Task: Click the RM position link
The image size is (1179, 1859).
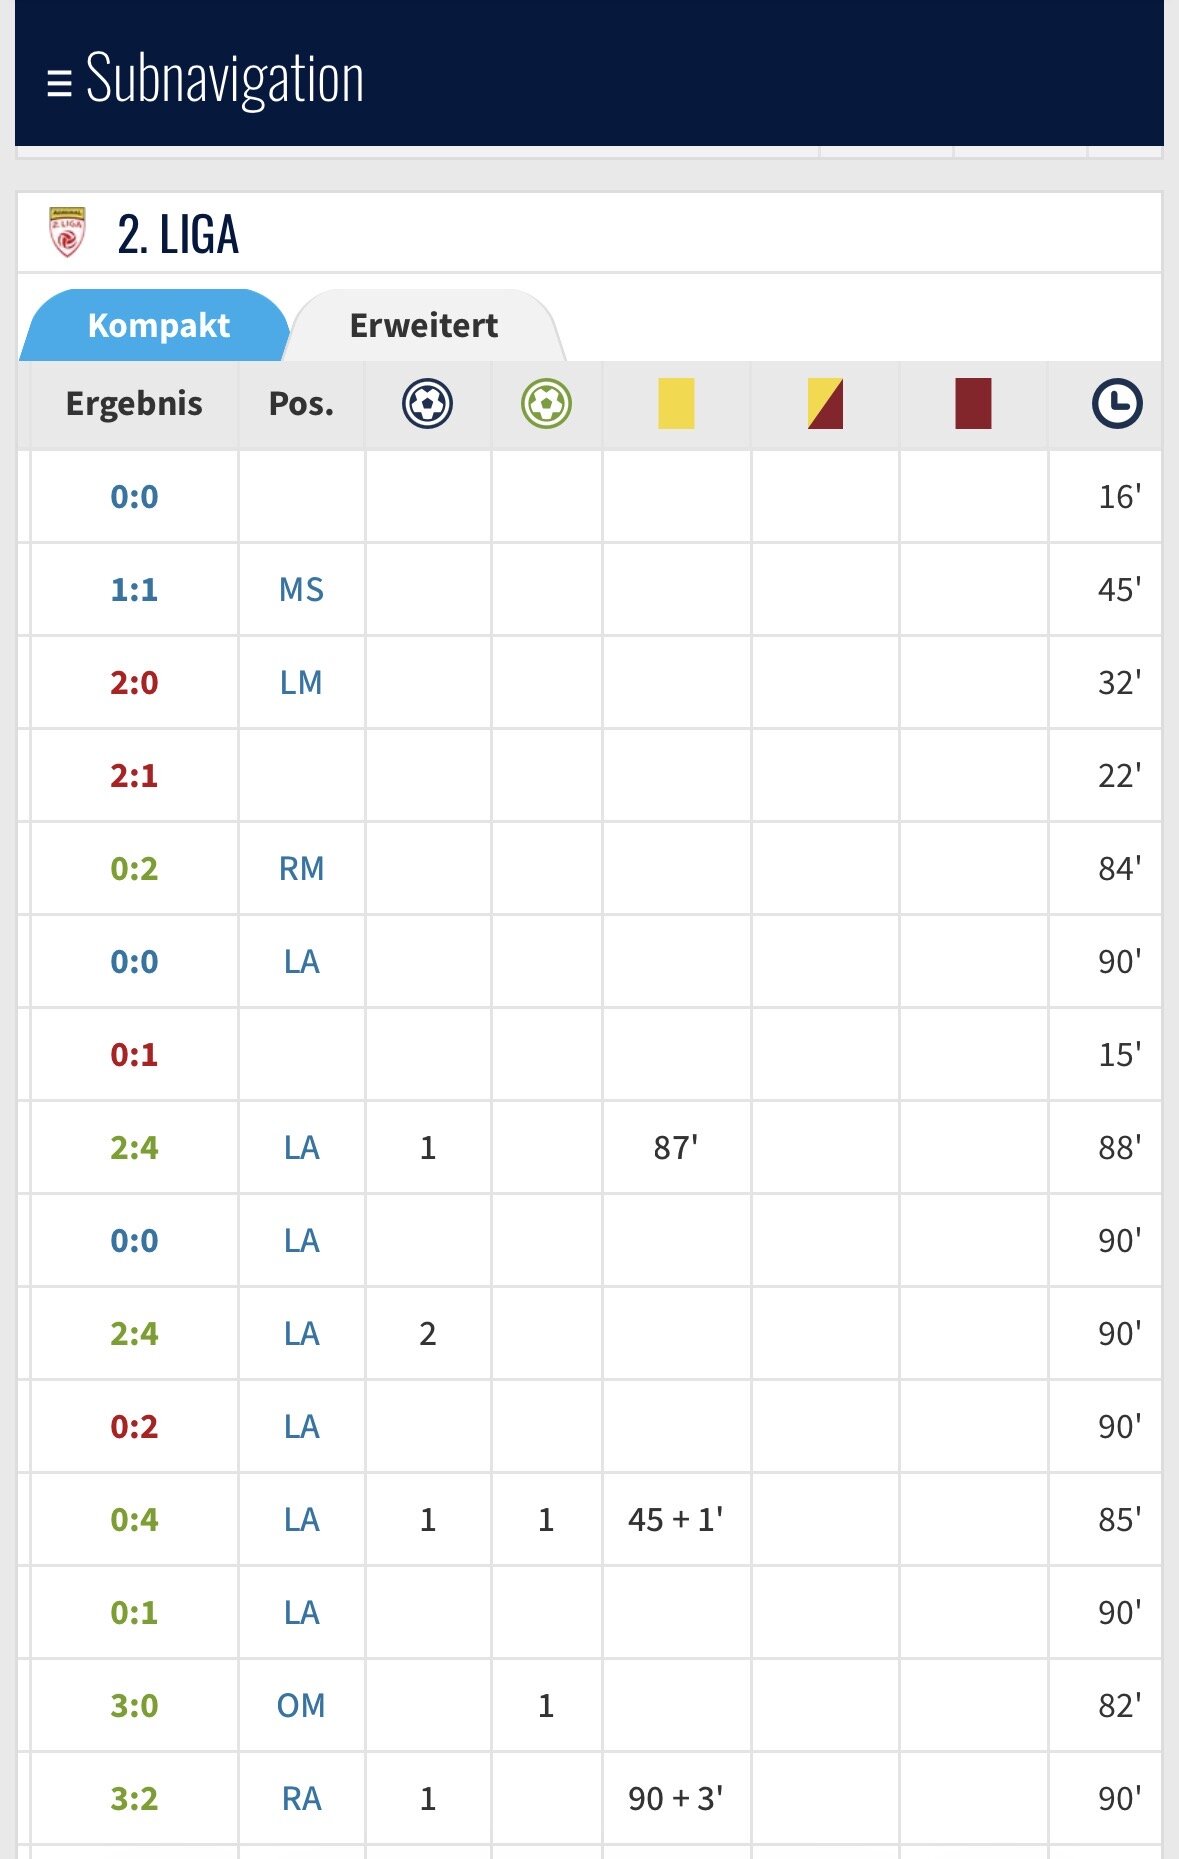Action: point(301,868)
